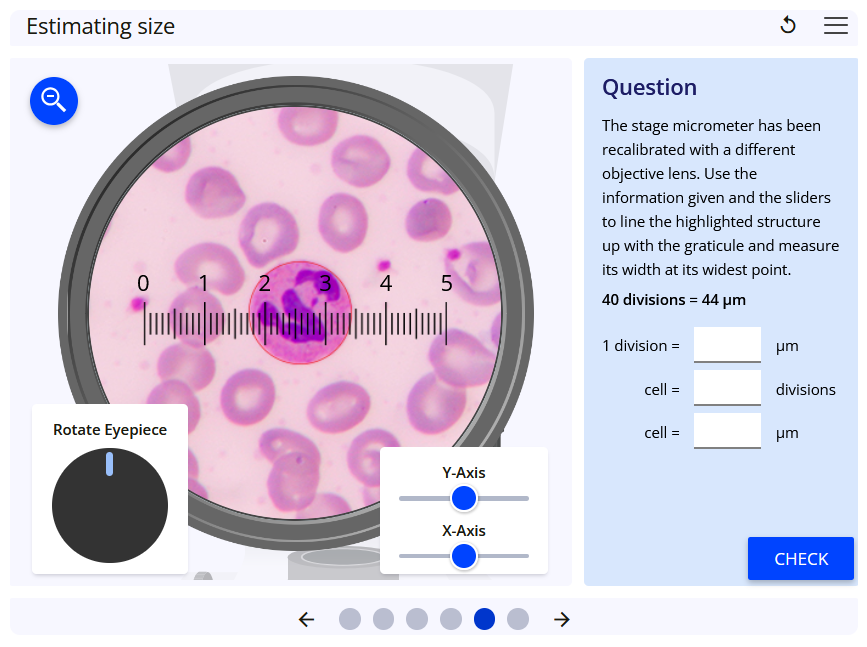Click the reset (circular arrow) icon
Image resolution: width=867 pixels, height=647 pixels.
(788, 25)
